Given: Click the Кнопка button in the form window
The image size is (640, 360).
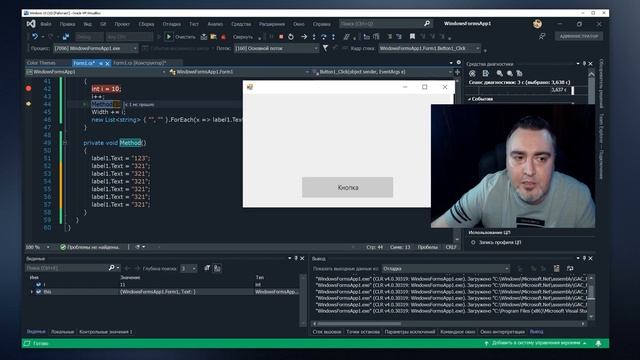Looking at the screenshot, I should pyautogui.click(x=347, y=187).
